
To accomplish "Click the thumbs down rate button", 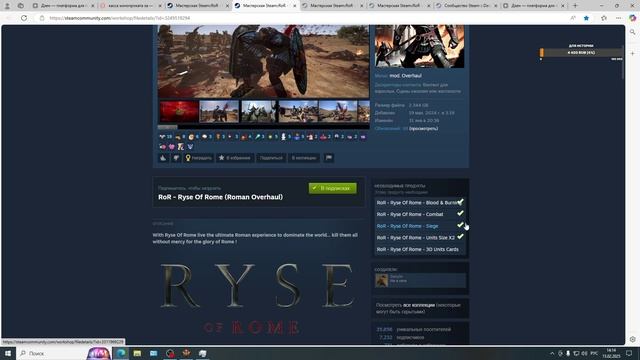I will [x=176, y=158].
